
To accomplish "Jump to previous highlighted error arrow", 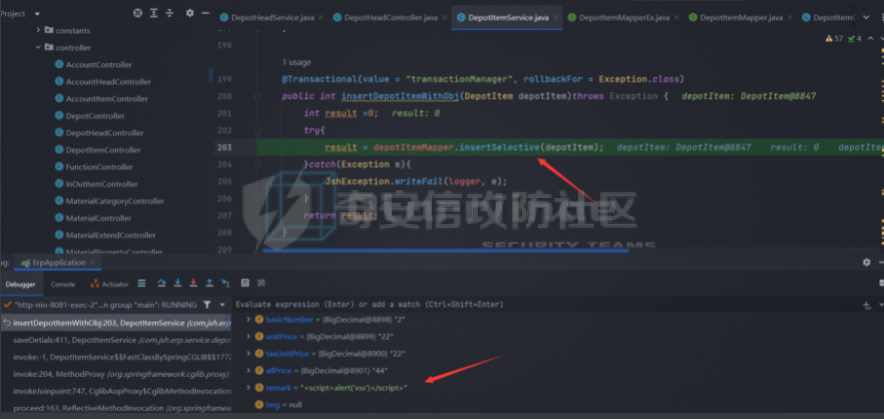I will 870,38.
